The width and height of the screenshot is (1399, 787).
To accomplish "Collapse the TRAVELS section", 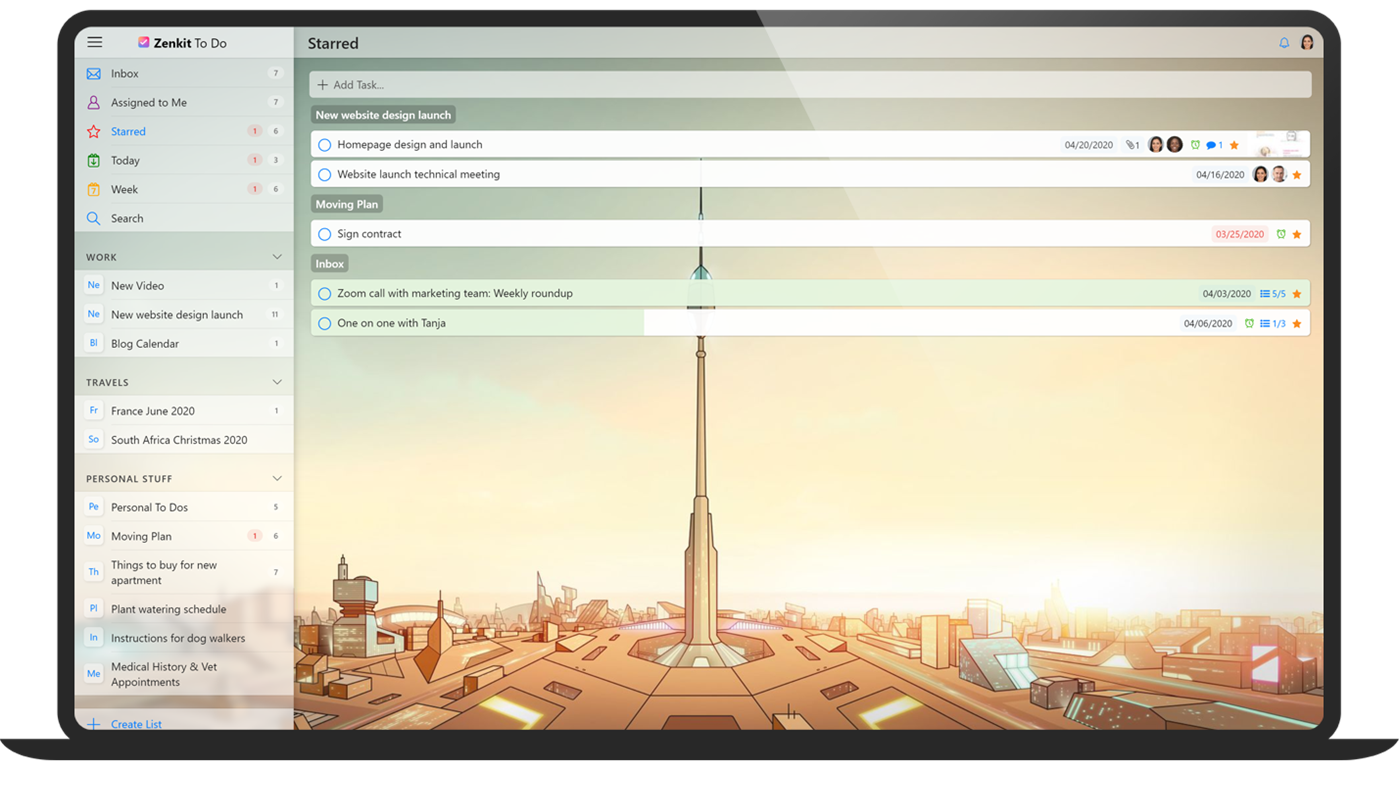I will click(277, 381).
